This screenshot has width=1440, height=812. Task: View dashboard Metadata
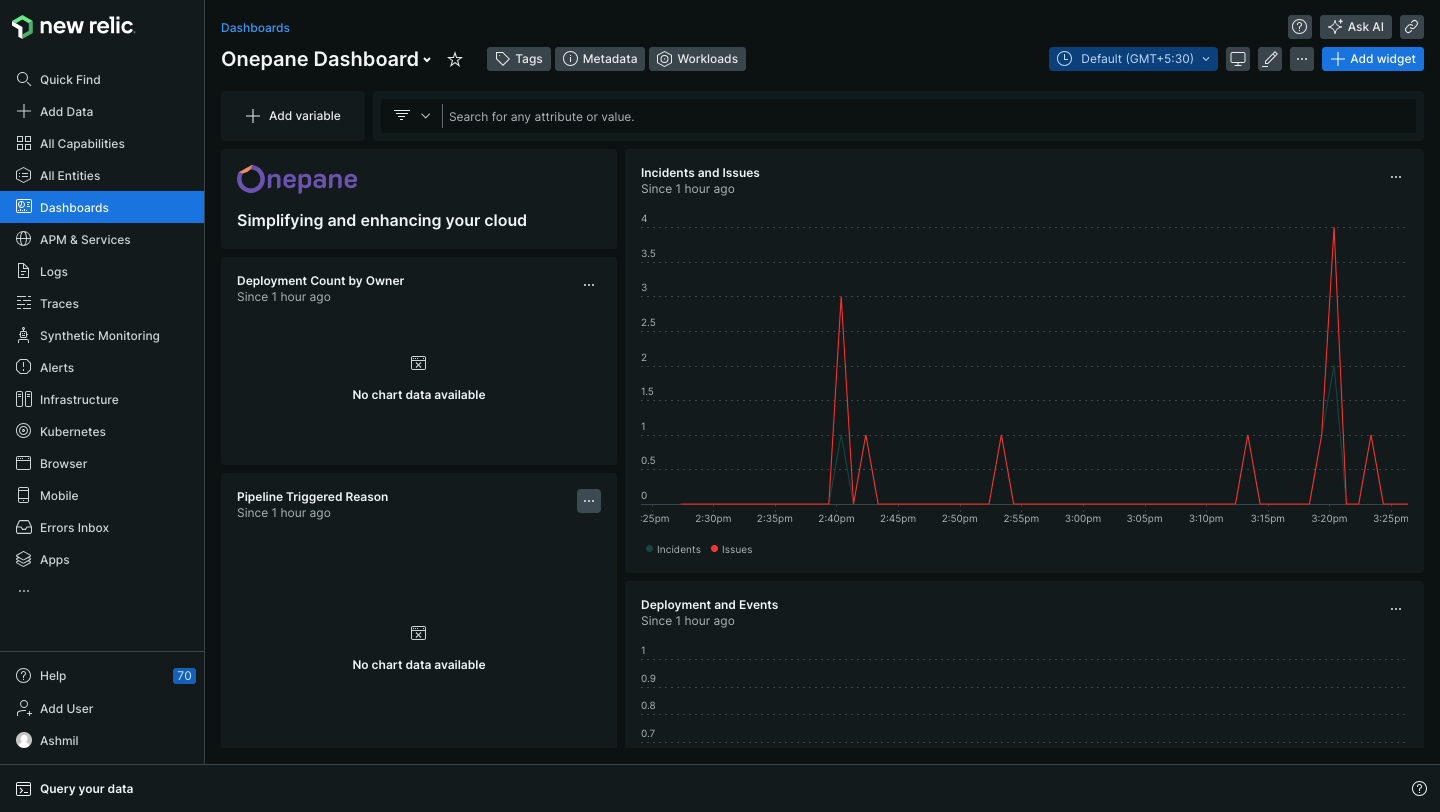tap(600, 59)
